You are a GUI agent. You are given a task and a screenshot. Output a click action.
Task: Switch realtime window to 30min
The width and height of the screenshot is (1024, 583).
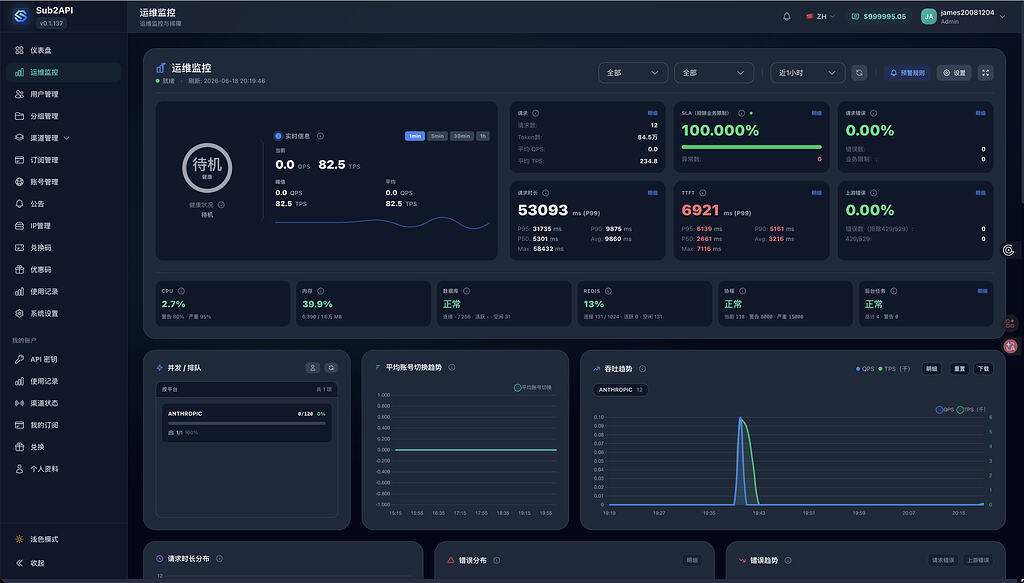click(x=462, y=136)
